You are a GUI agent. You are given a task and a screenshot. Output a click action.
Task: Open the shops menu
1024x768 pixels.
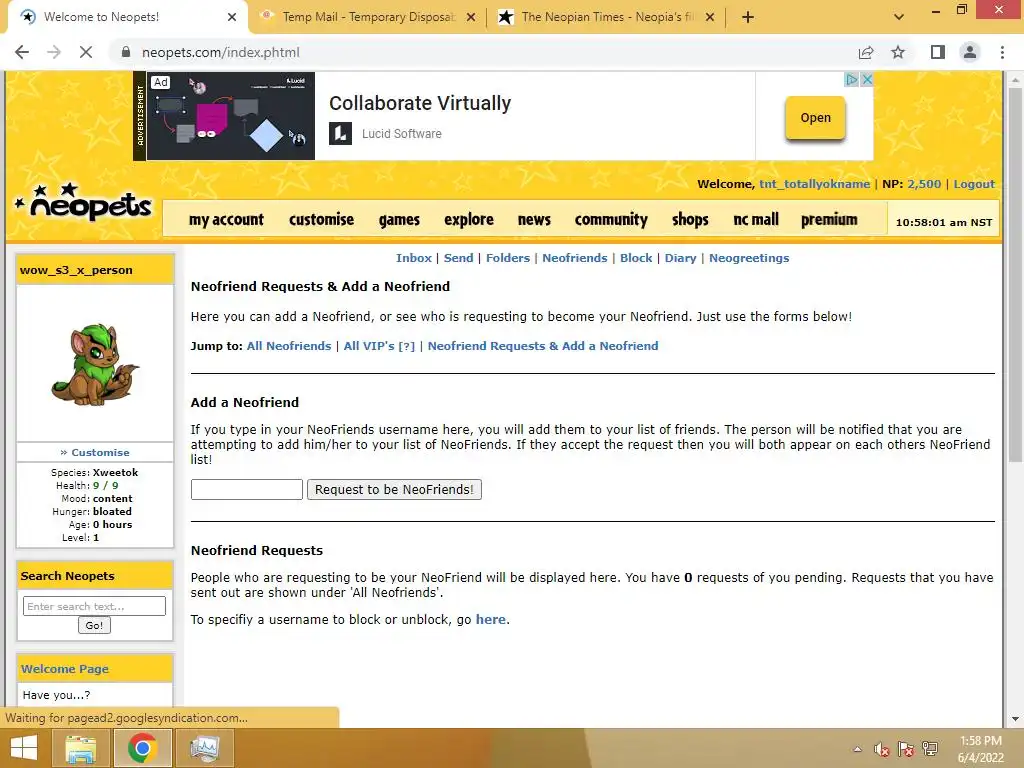tap(690, 219)
